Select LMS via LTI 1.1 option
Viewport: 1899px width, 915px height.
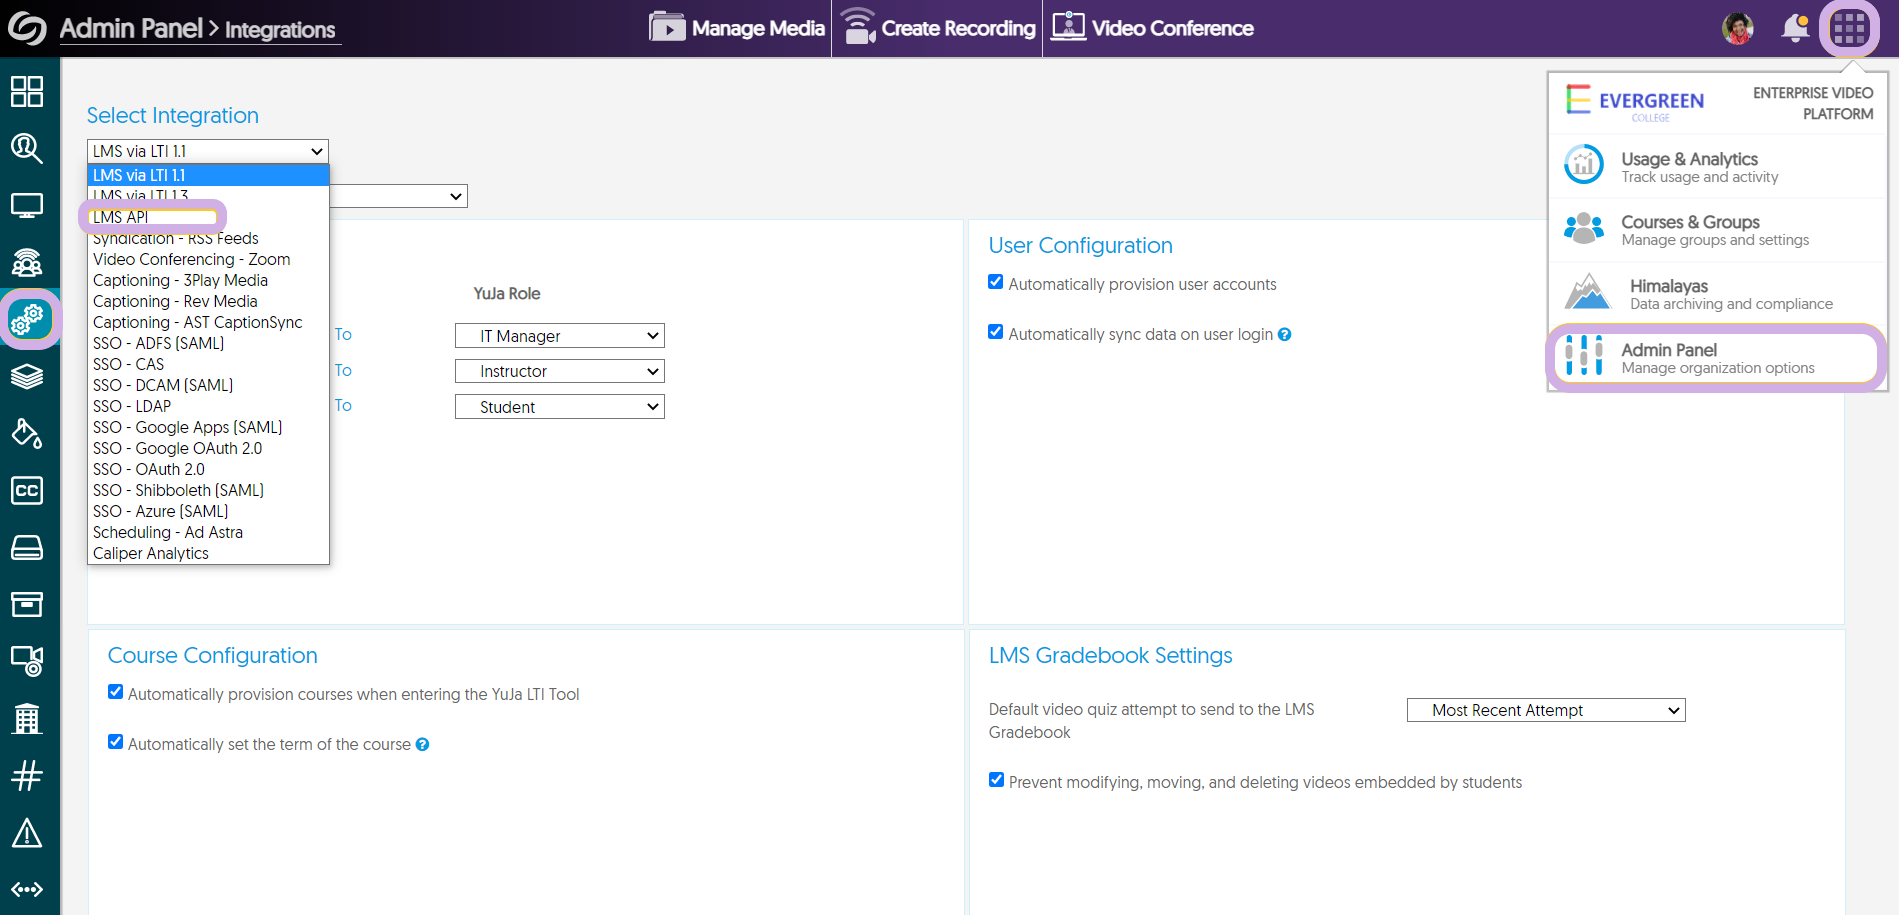click(x=208, y=175)
